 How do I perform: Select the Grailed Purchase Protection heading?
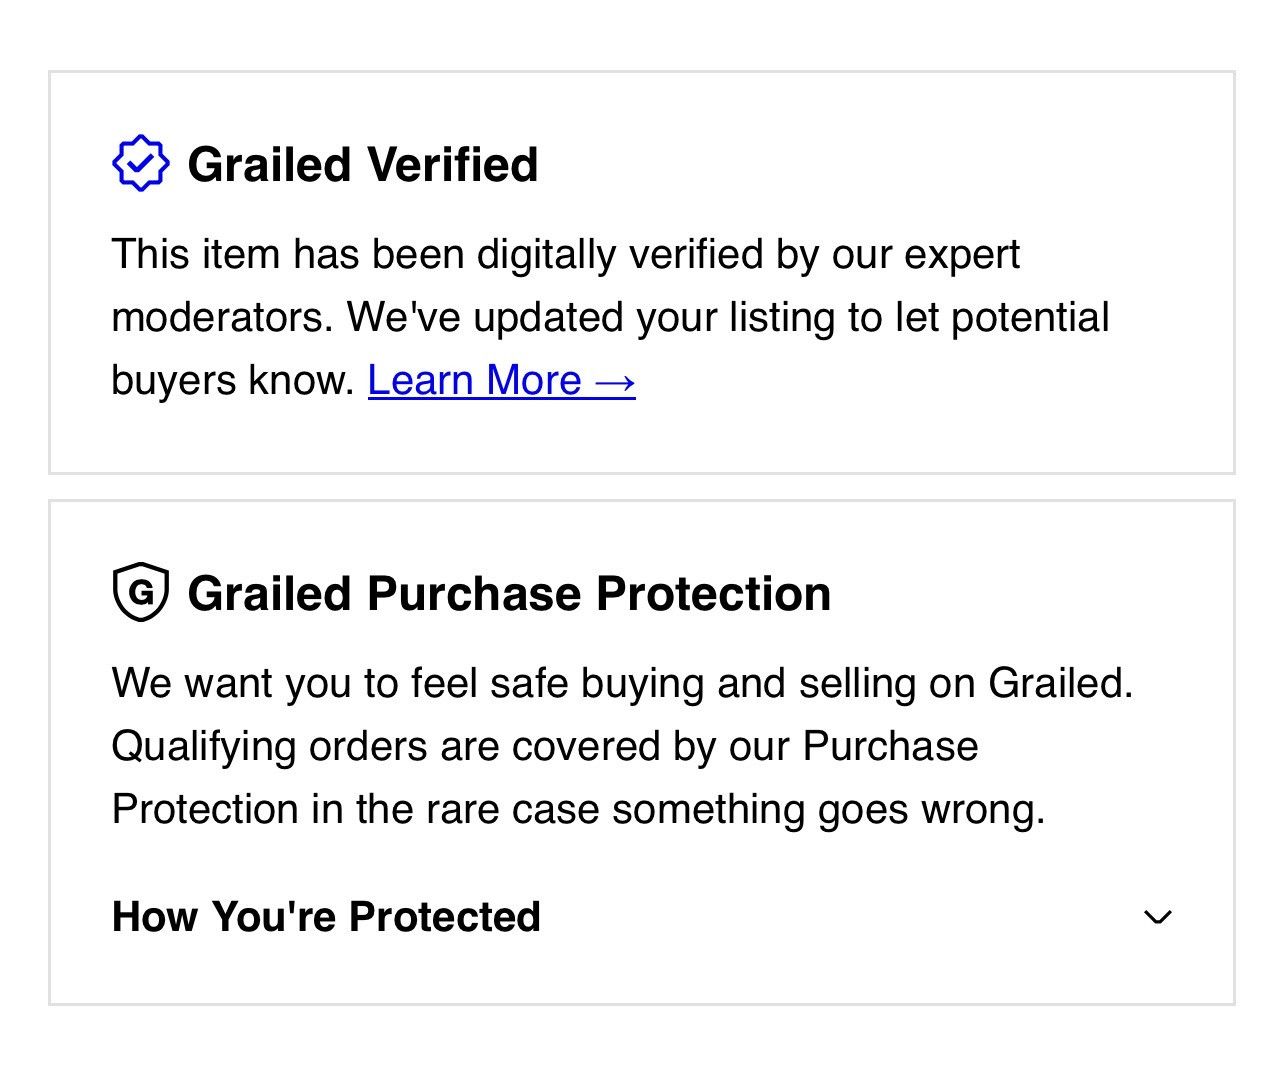tap(509, 593)
